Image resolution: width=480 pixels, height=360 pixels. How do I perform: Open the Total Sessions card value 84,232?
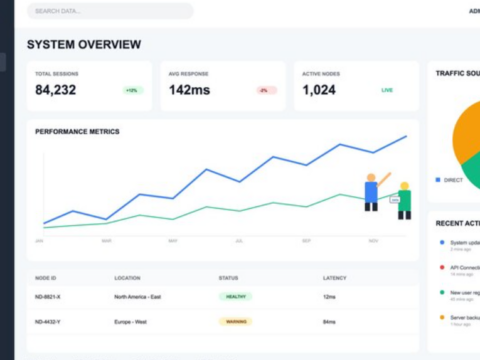[x=56, y=90]
